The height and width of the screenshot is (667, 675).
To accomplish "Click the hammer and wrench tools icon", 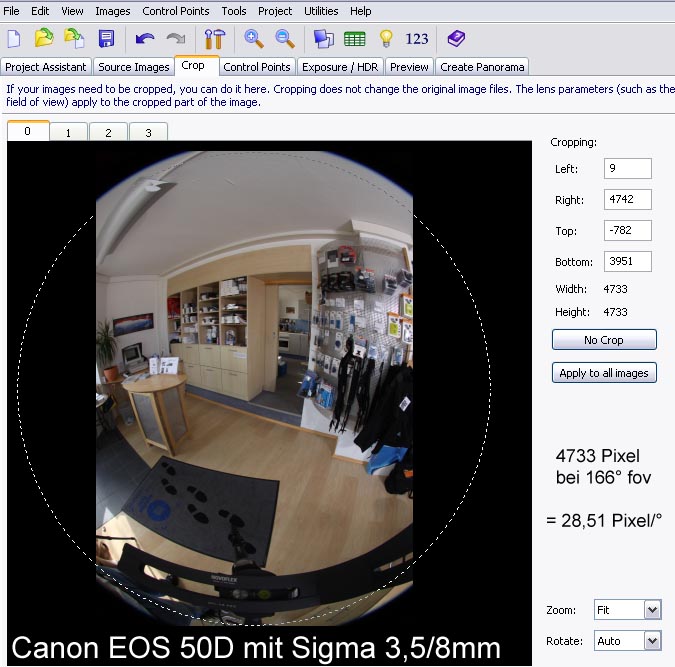I will tap(214, 39).
